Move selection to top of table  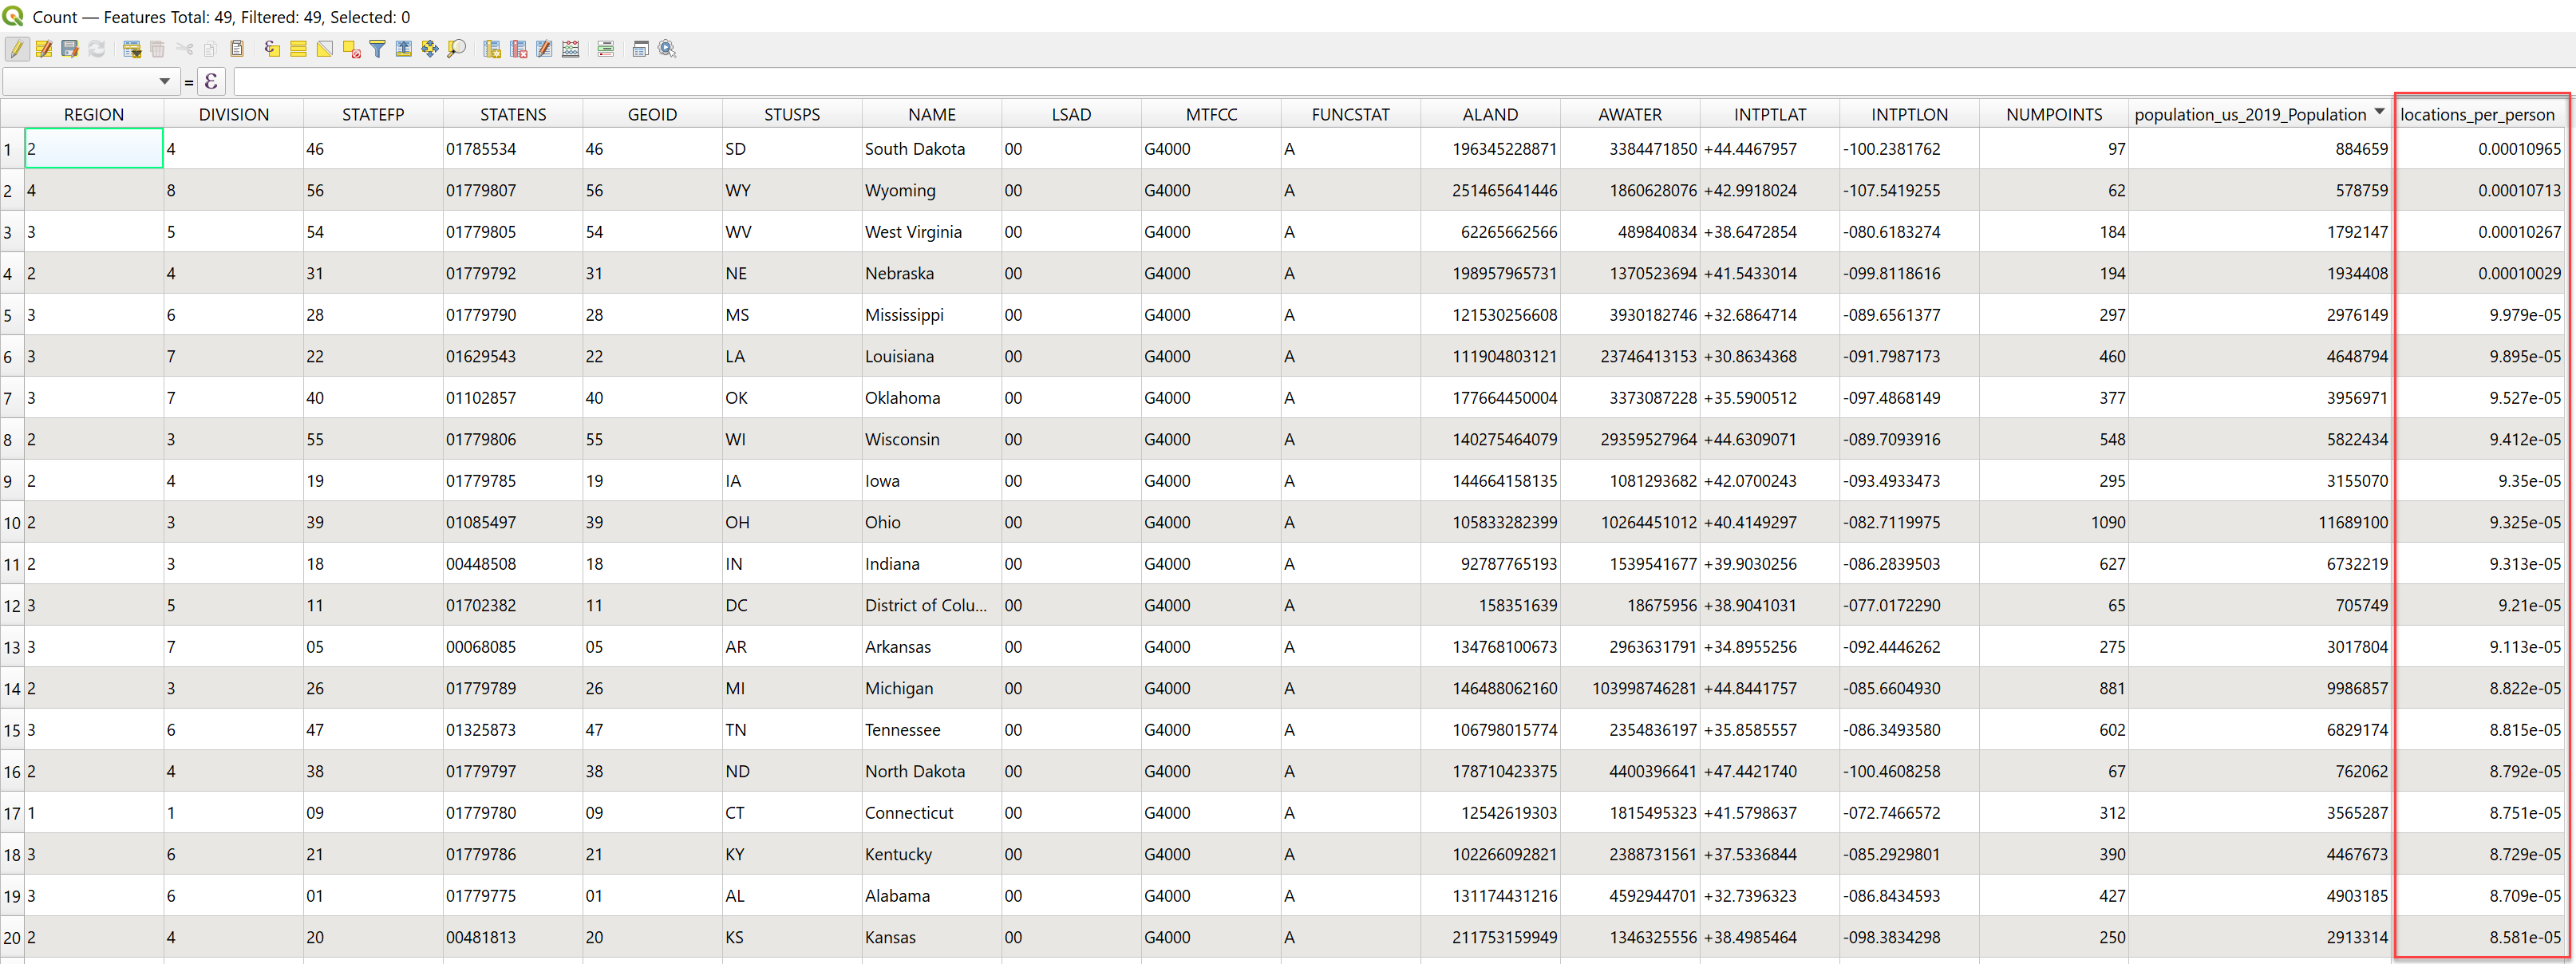click(x=404, y=49)
